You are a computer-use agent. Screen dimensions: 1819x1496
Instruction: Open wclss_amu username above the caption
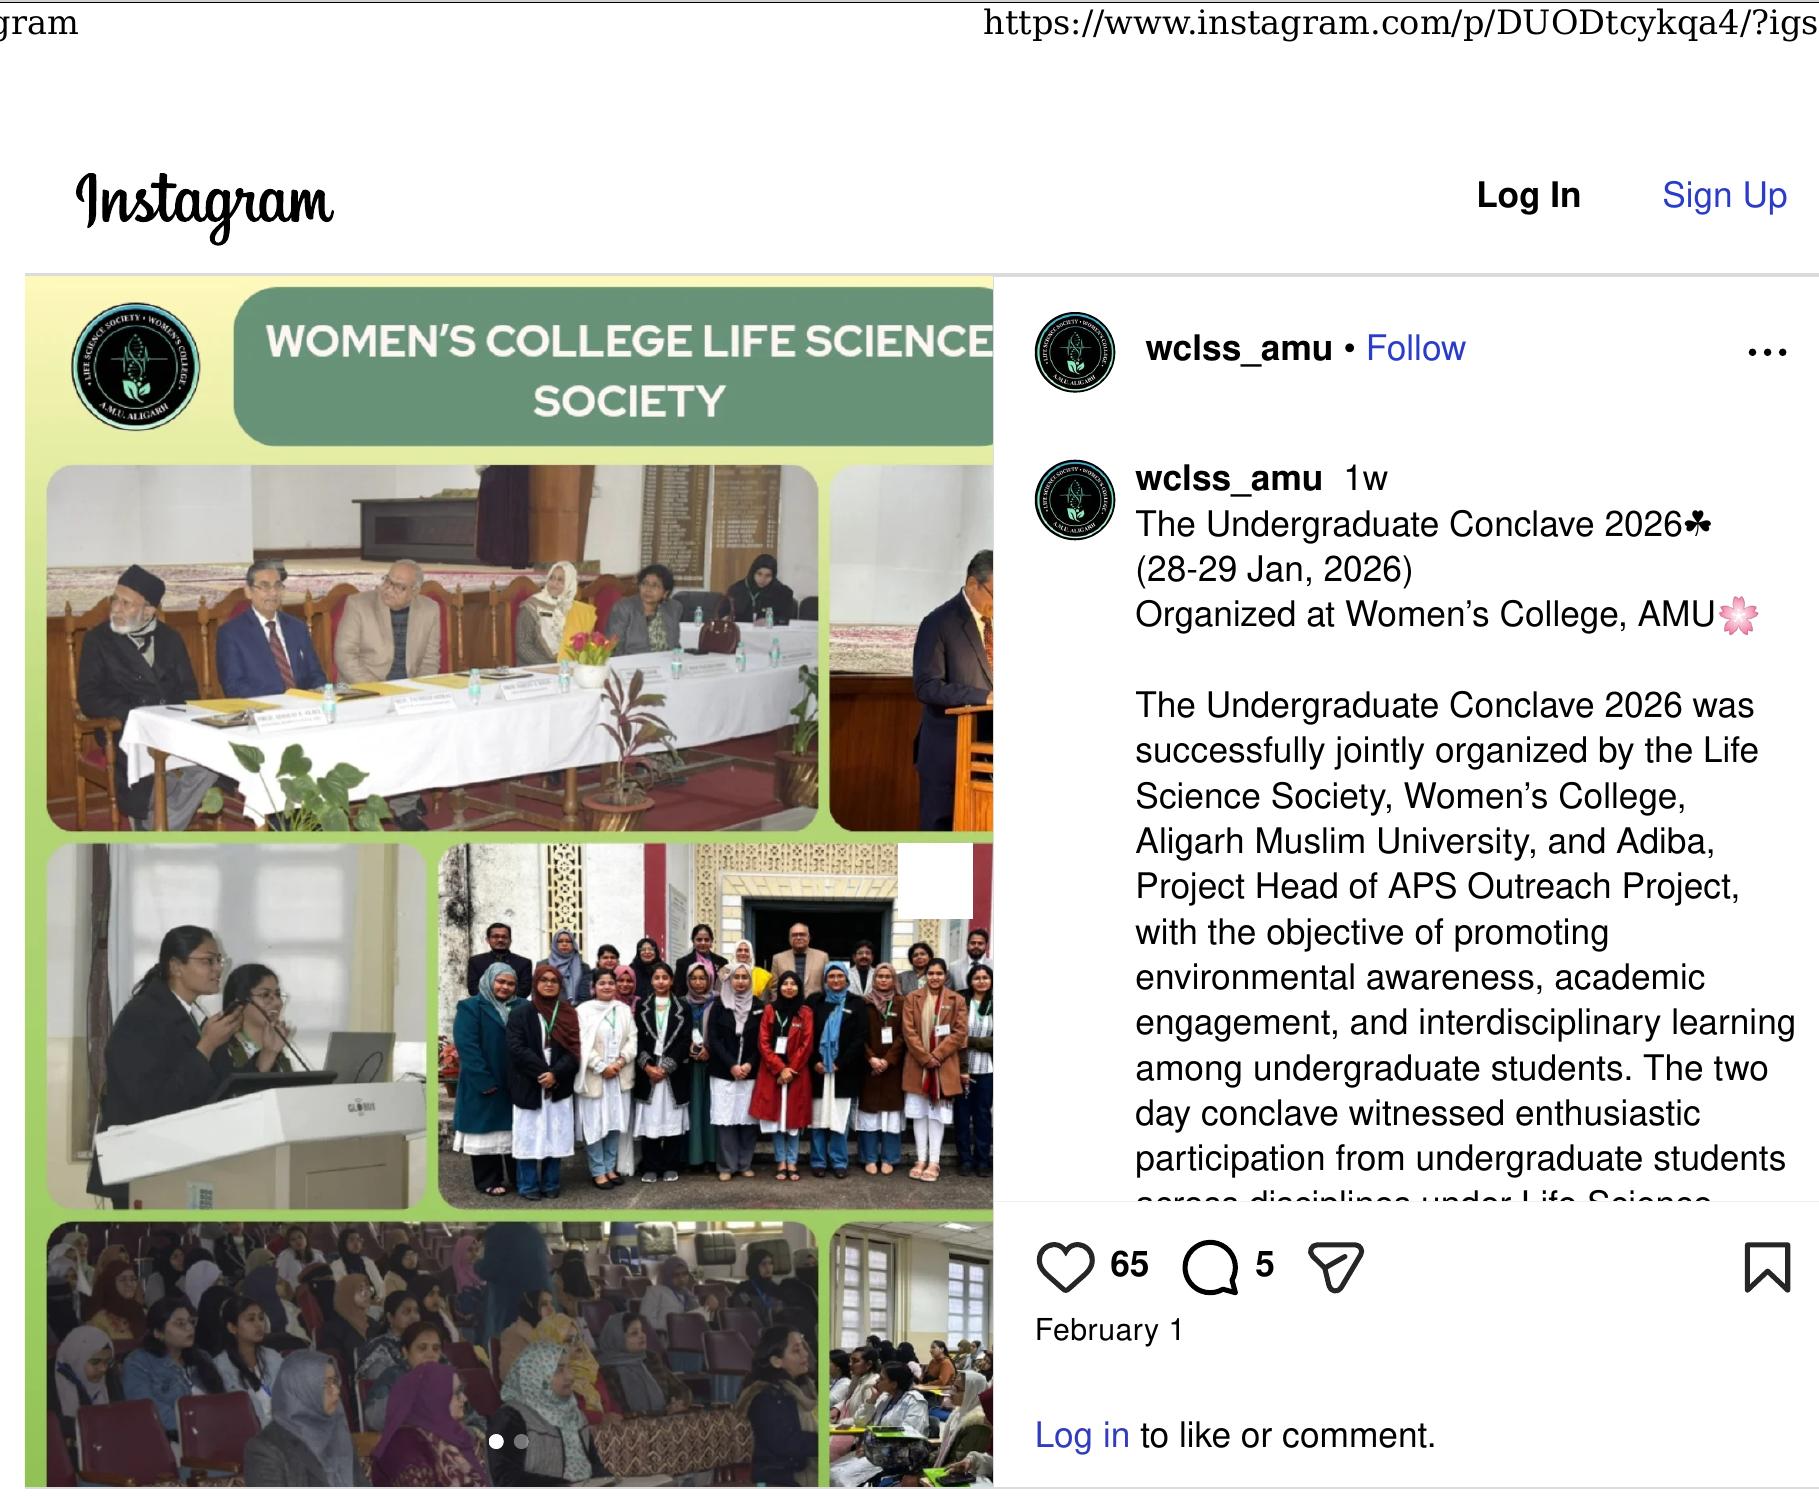pos(1229,478)
